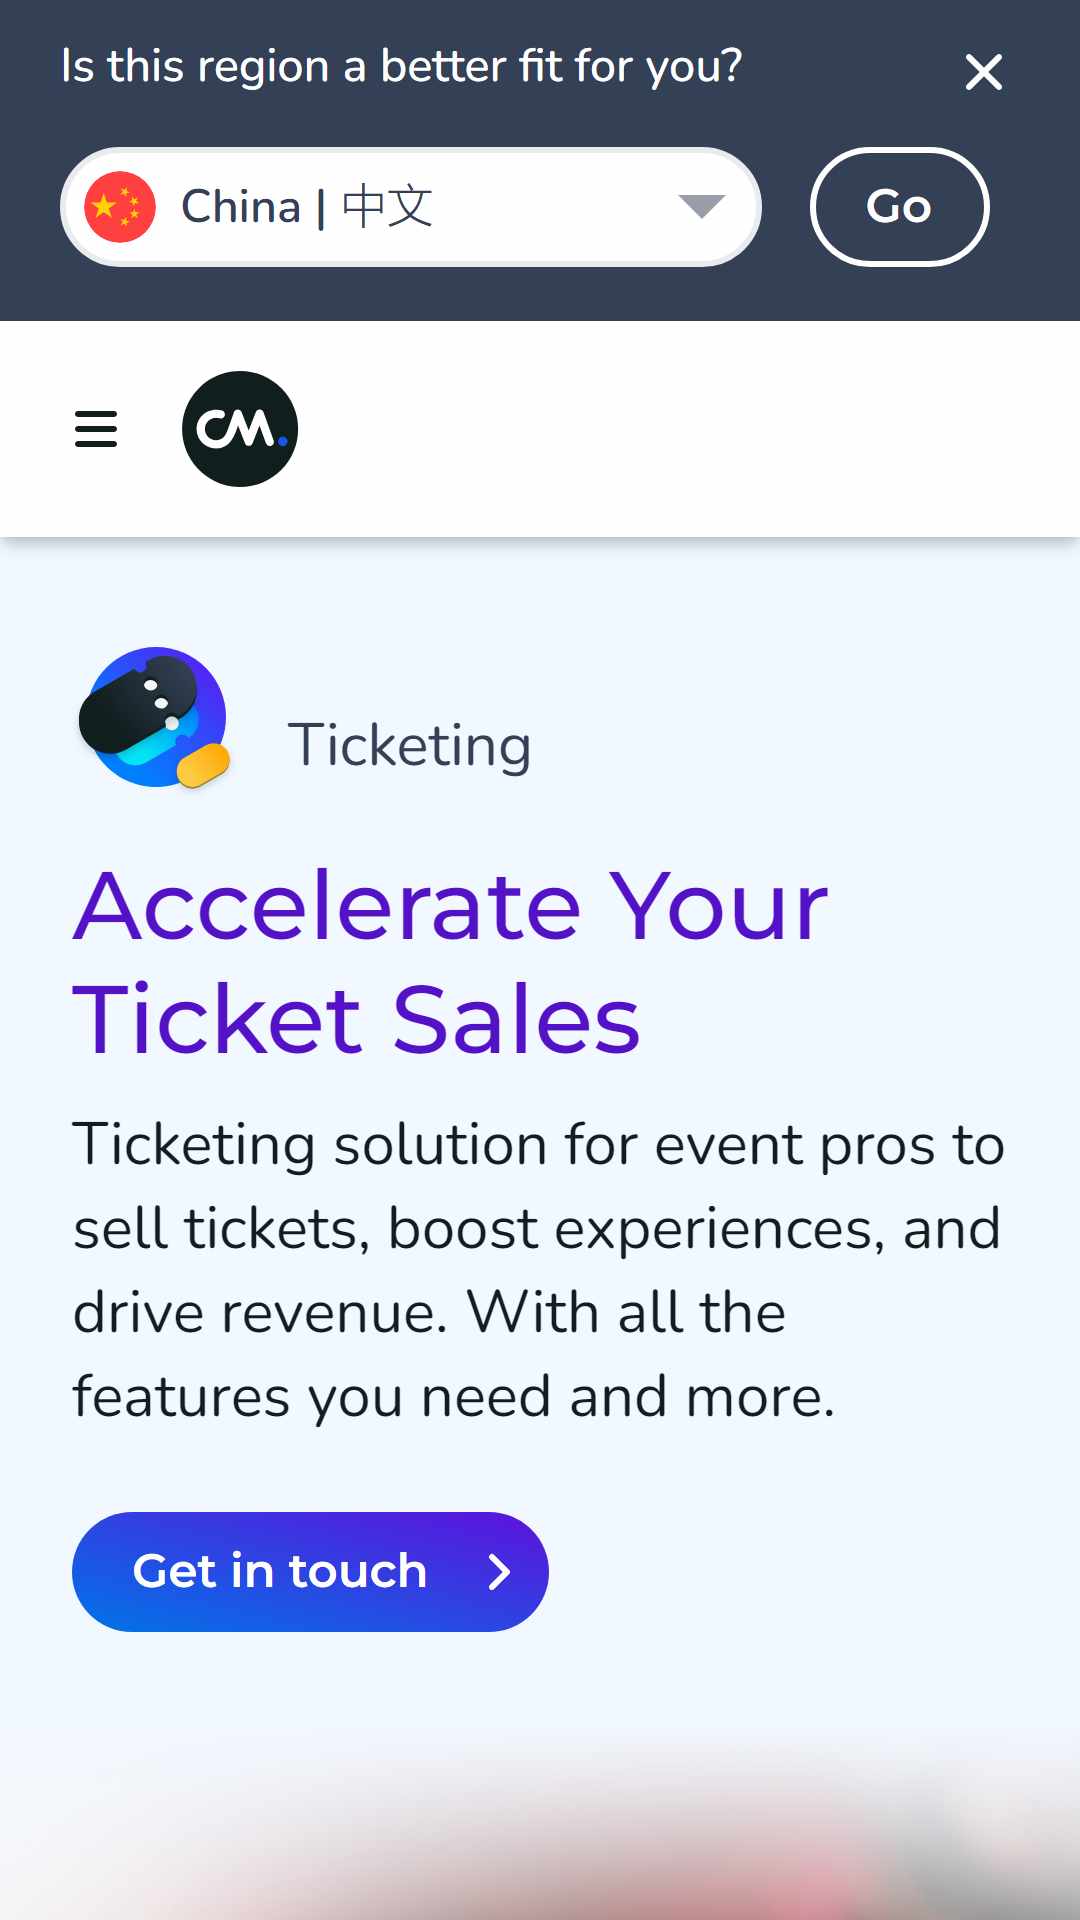Viewport: 1080px width, 1920px height.
Task: Select the Ticketing solution description paragraph
Action: pos(538,1270)
